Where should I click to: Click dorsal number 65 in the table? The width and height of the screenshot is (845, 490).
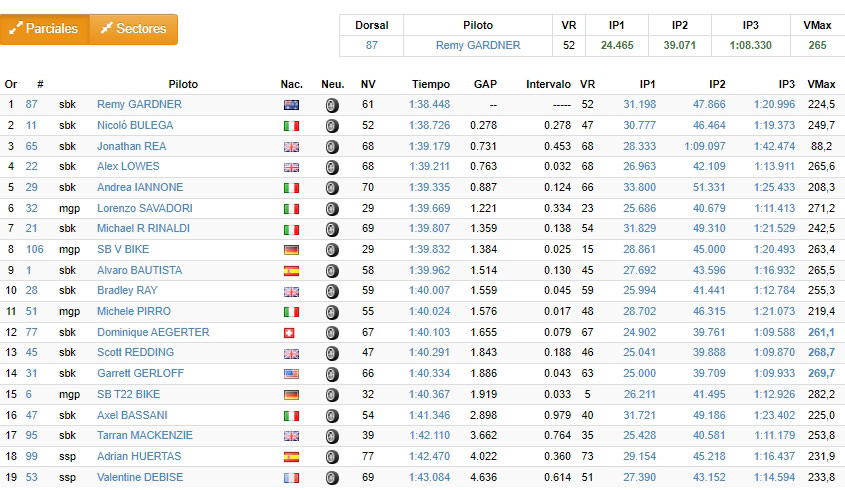32,146
